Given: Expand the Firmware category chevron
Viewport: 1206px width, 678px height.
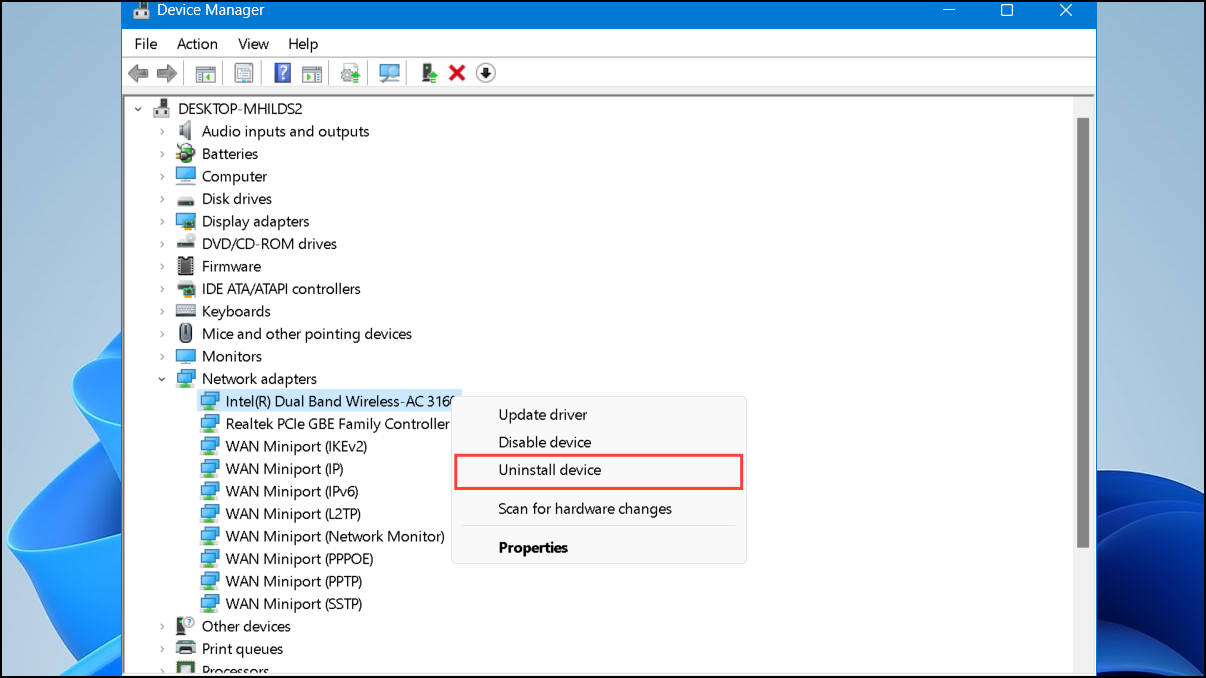Looking at the screenshot, I should 162,266.
